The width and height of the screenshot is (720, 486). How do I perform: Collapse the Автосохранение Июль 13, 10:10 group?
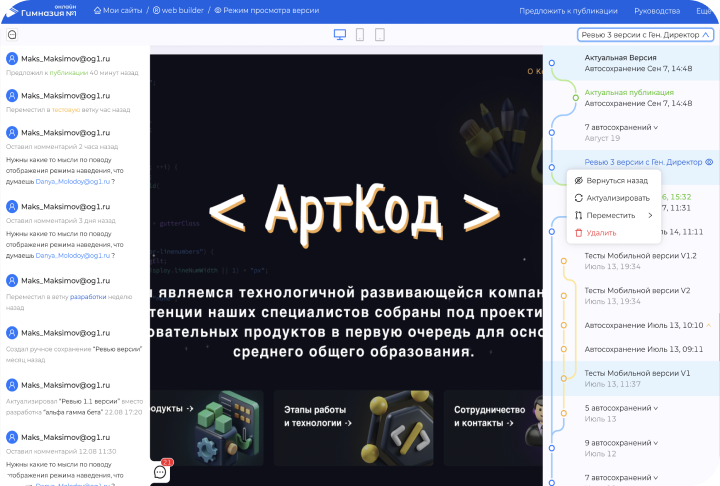point(709,325)
